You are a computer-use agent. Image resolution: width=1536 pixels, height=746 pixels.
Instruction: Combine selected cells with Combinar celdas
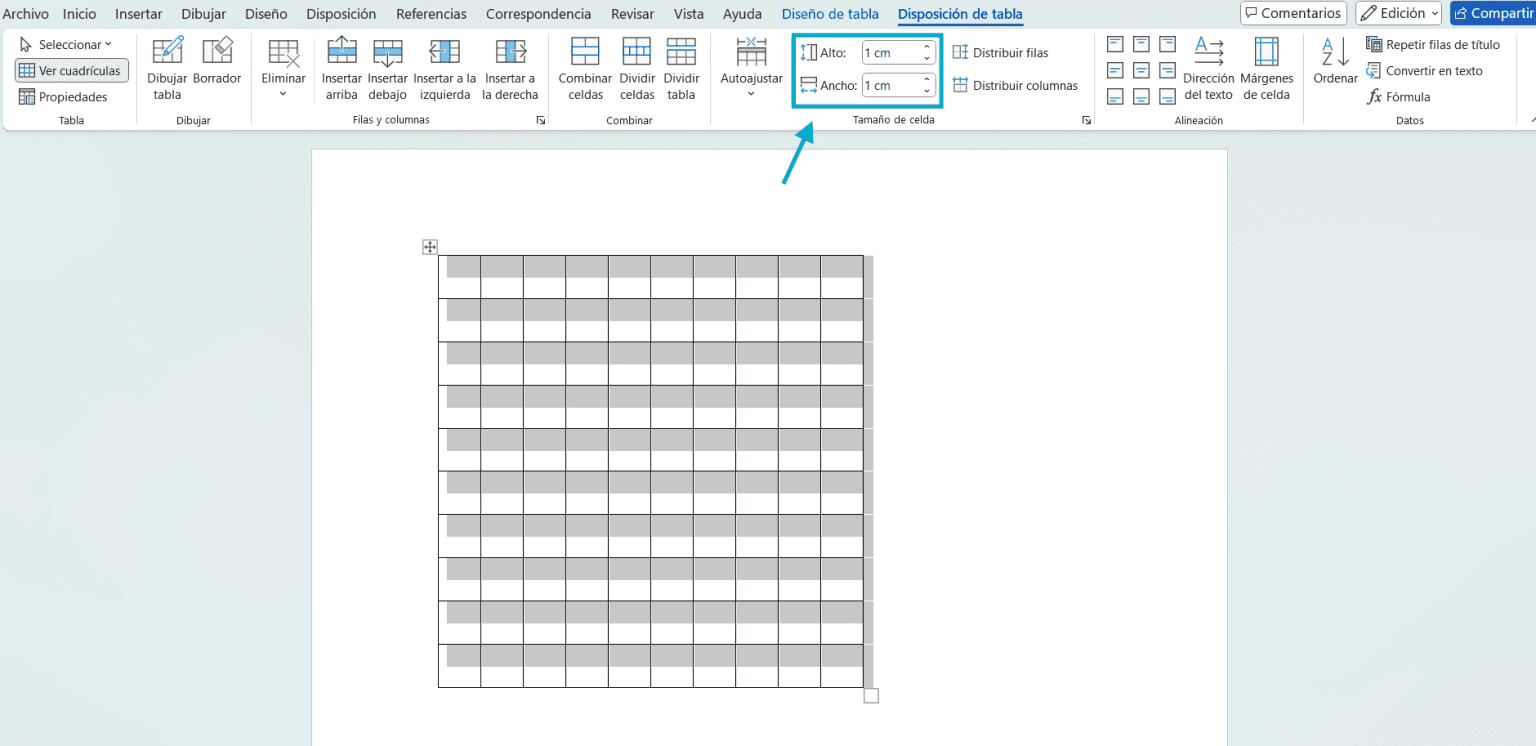(x=584, y=68)
